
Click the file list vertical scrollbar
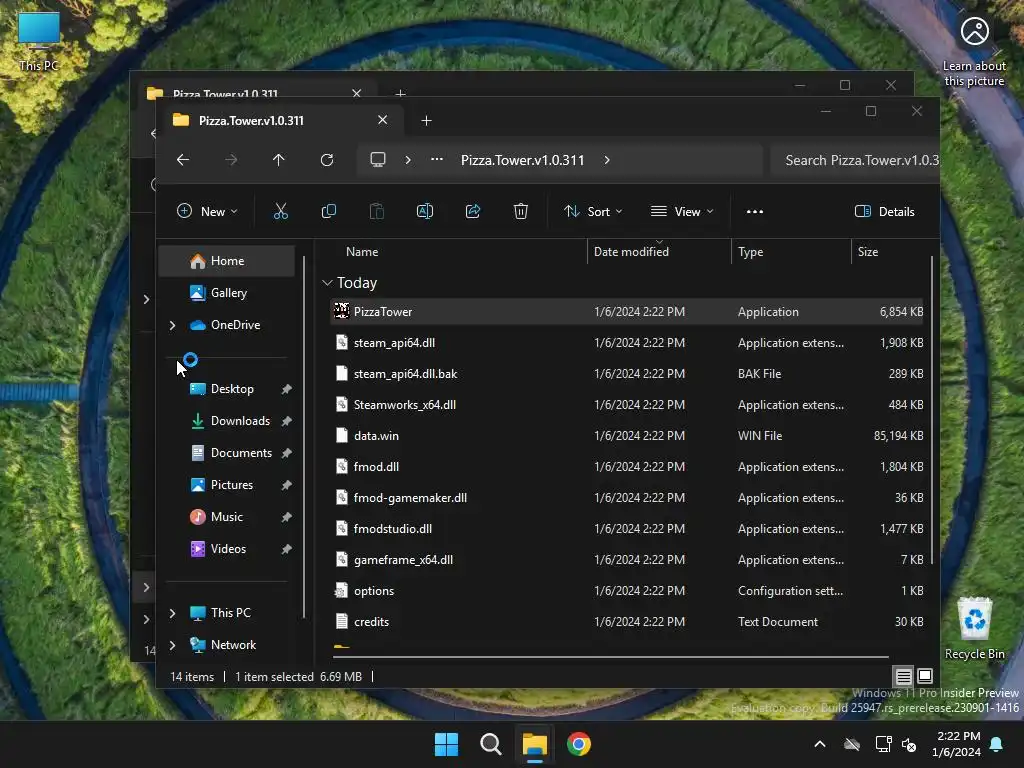(x=932, y=411)
